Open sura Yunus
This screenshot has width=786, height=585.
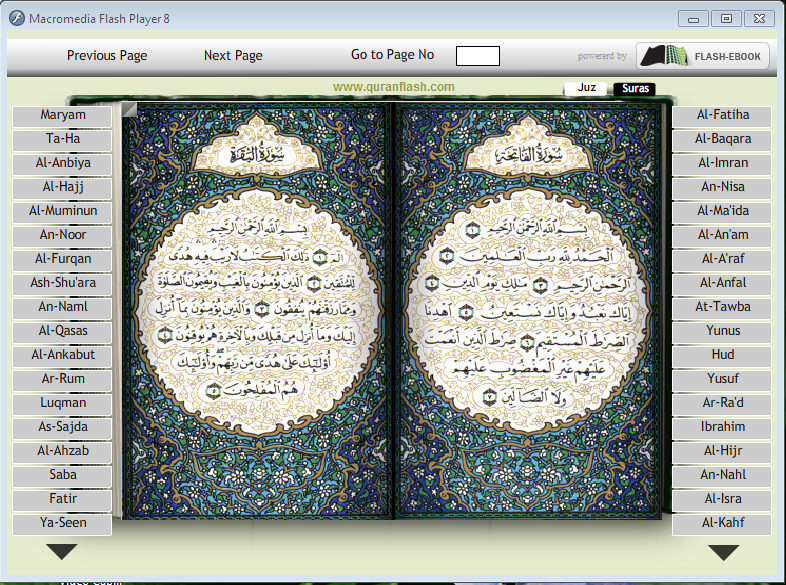(722, 332)
